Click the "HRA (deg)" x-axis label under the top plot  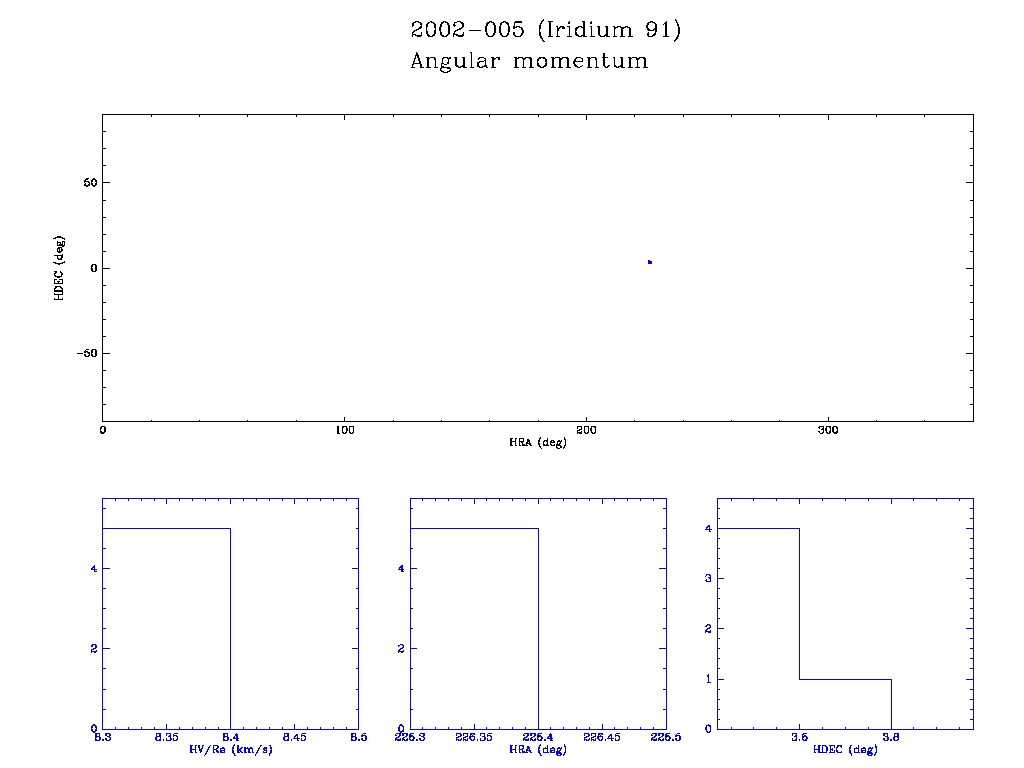[538, 442]
